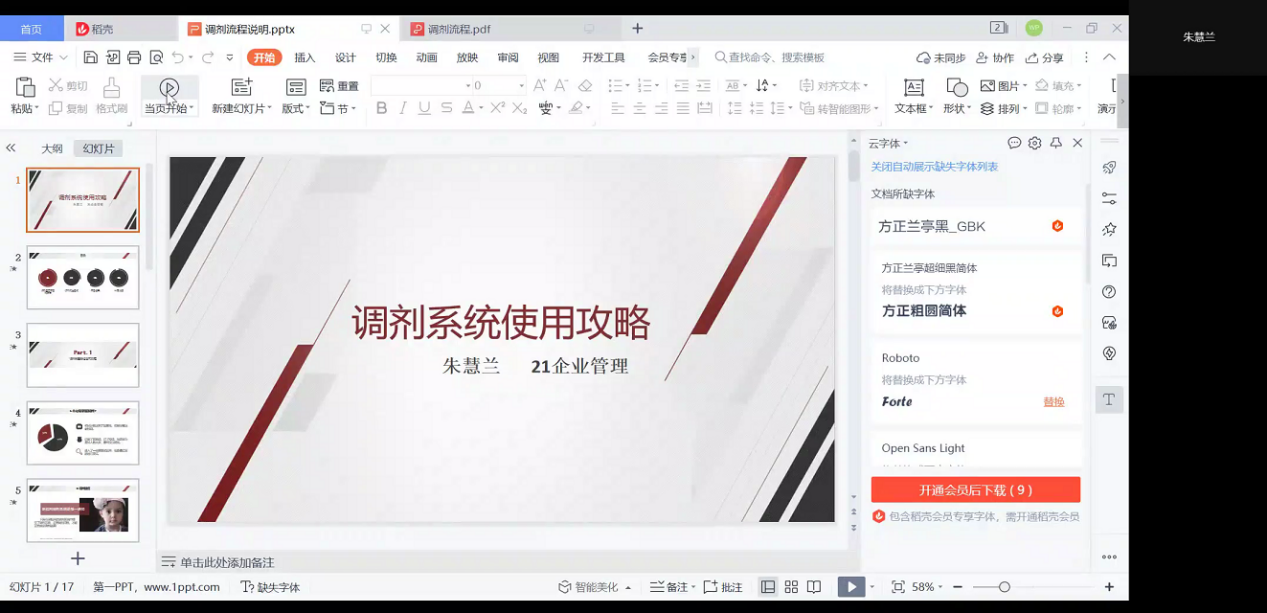The height and width of the screenshot is (613, 1267).
Task: Toggle bold formatting button
Action: pos(381,108)
